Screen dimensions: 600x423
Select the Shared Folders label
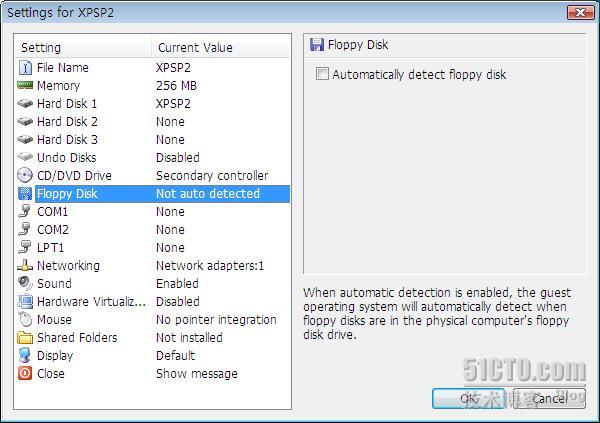pyautogui.click(x=77, y=338)
